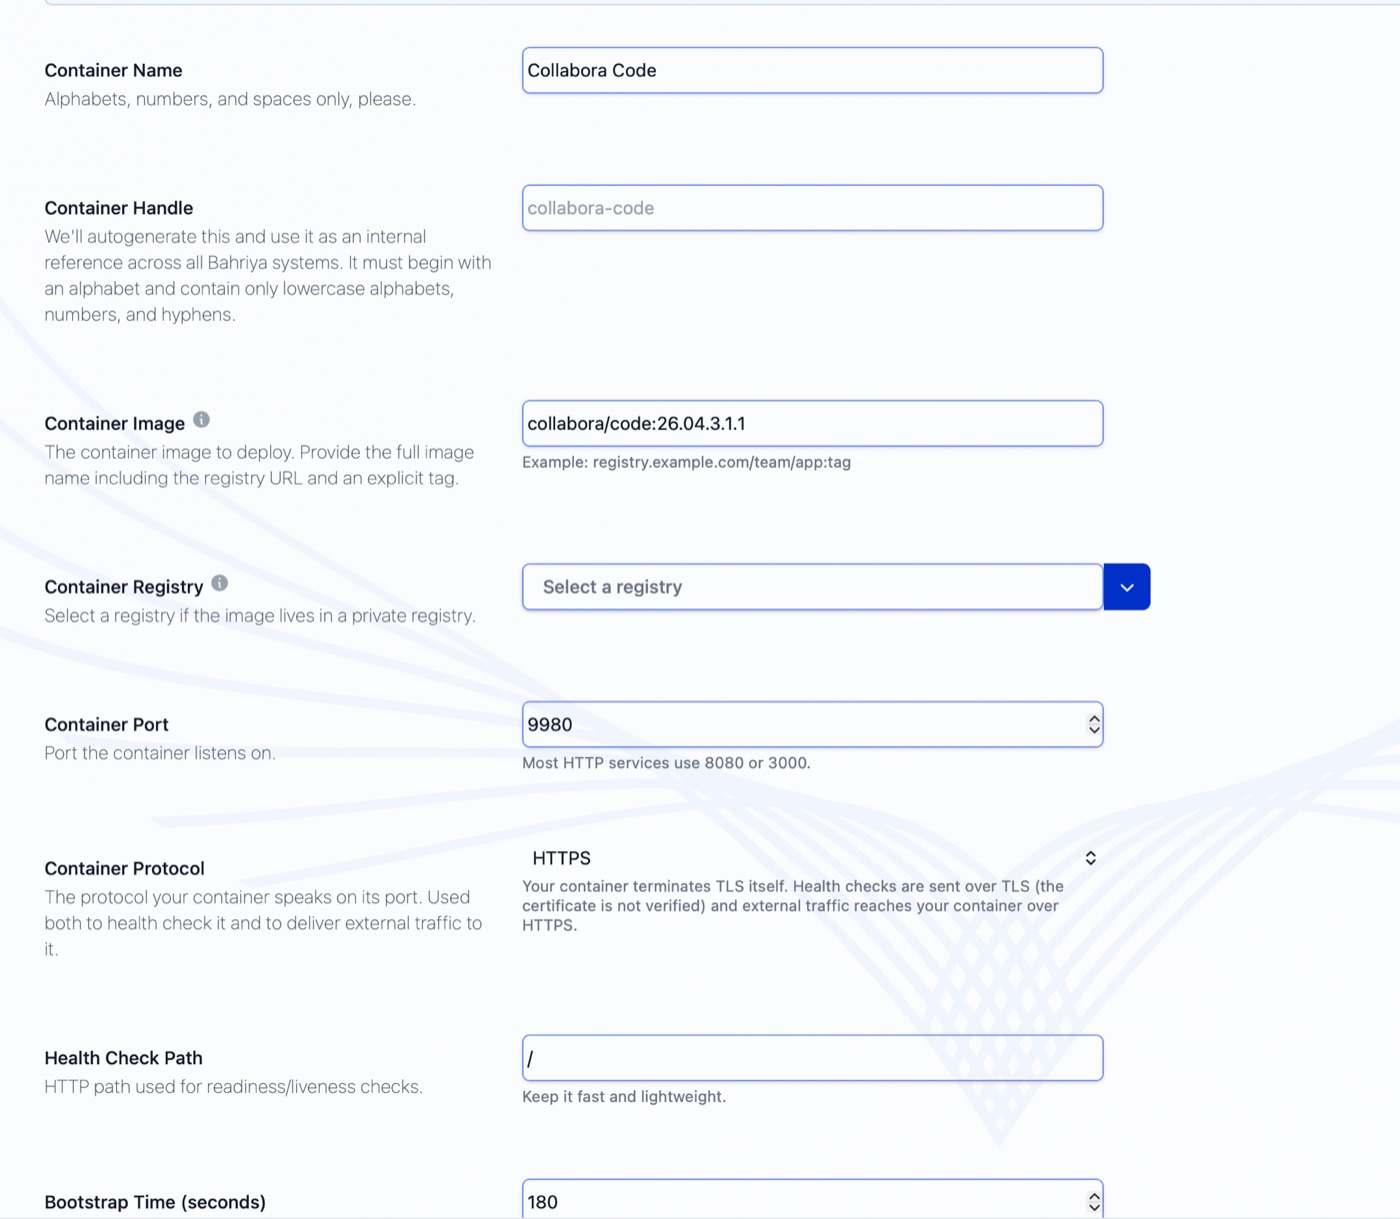Click the Container Handle field showing collabora-code
1400x1219 pixels.
click(x=812, y=208)
